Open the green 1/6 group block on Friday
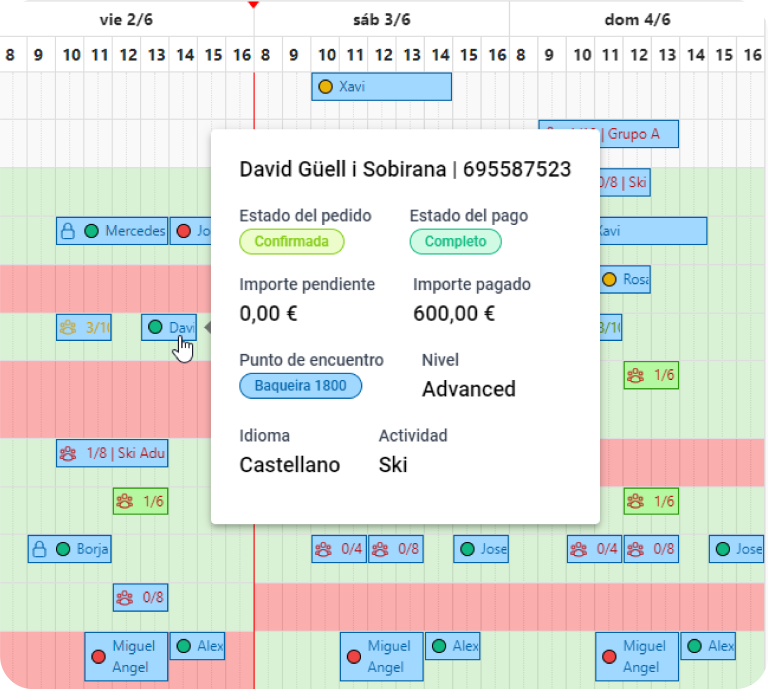The width and height of the screenshot is (768, 689). [x=141, y=501]
